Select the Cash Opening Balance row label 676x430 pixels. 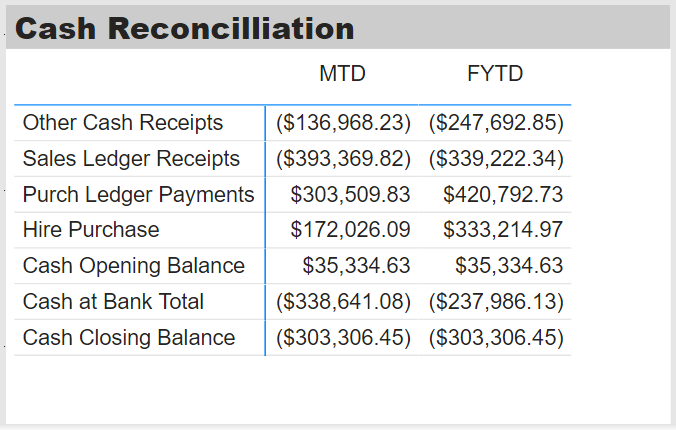click(134, 265)
